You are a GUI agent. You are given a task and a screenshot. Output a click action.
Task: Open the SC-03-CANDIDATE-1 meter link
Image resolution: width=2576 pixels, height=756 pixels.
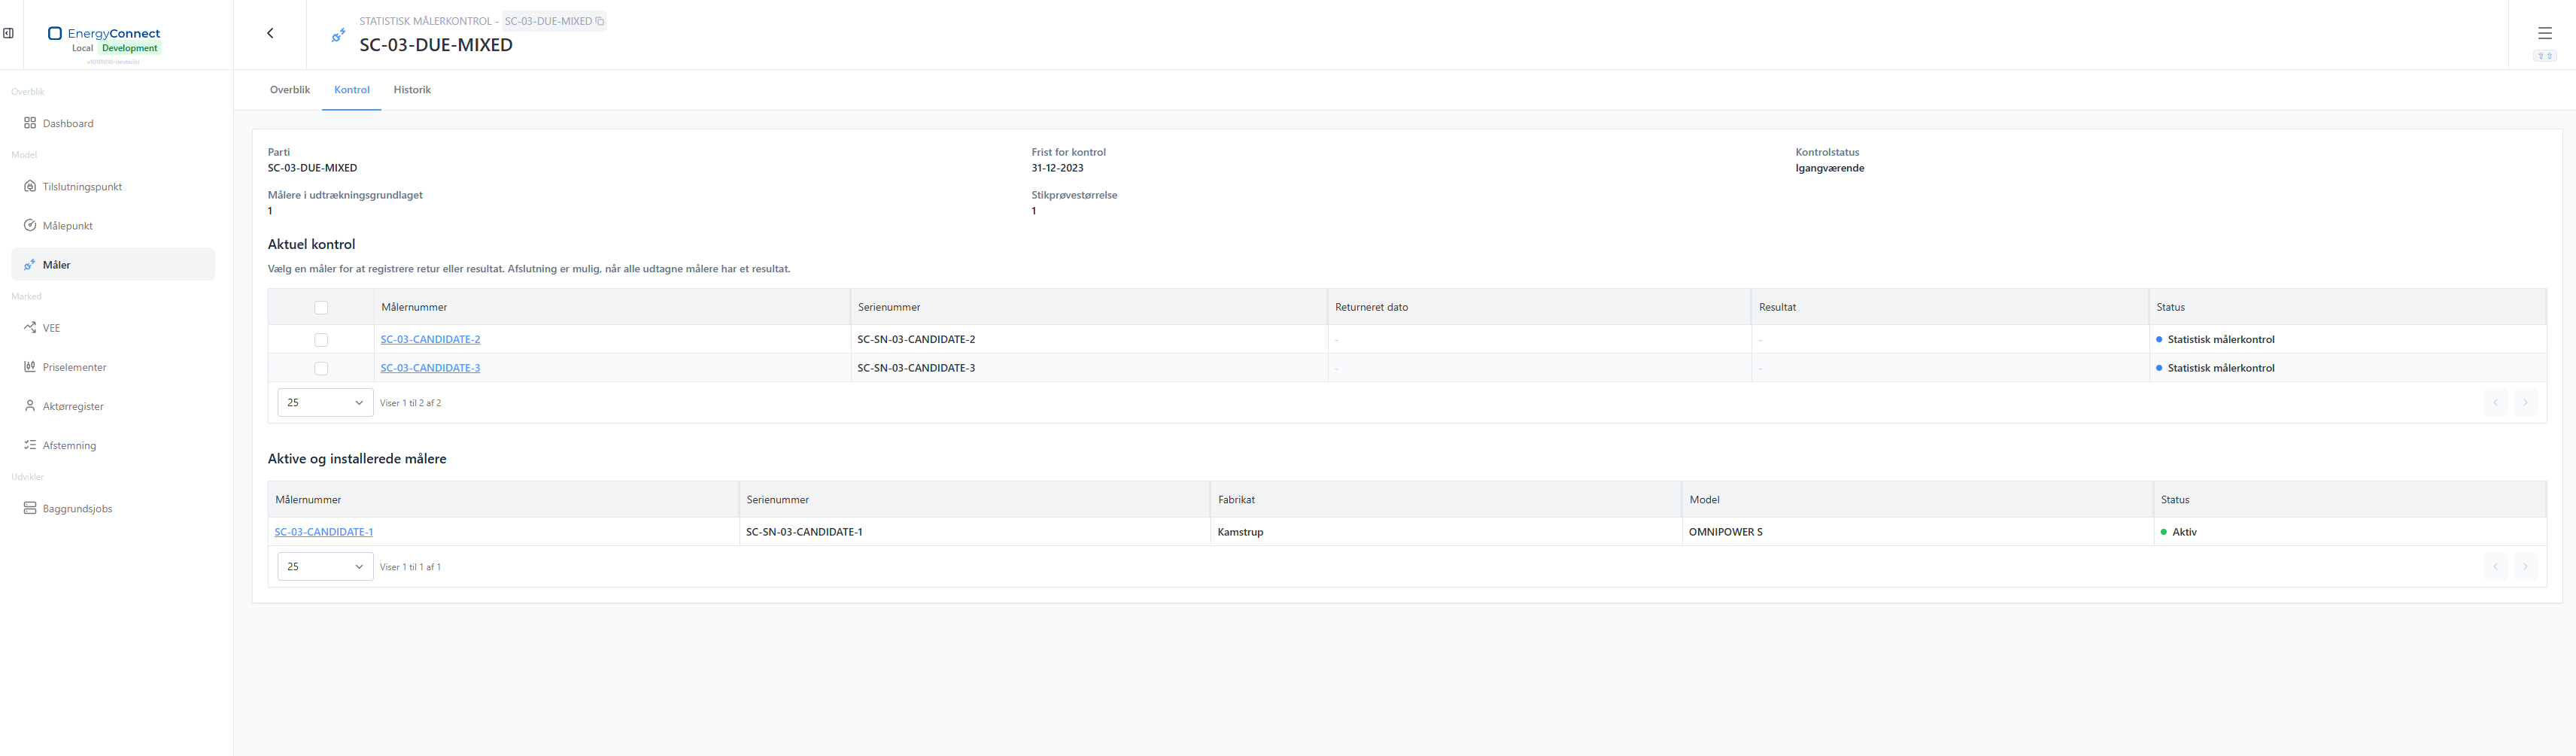pyautogui.click(x=324, y=532)
